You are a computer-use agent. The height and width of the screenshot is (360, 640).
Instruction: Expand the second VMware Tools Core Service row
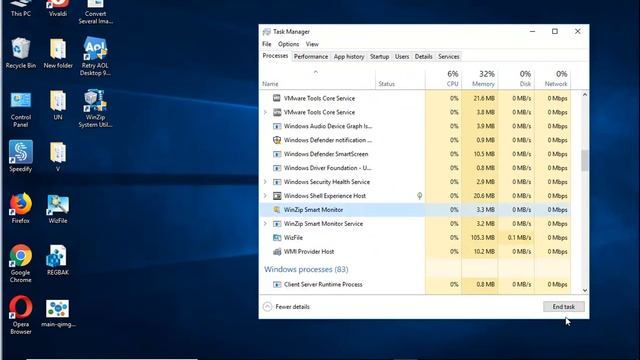[265, 112]
